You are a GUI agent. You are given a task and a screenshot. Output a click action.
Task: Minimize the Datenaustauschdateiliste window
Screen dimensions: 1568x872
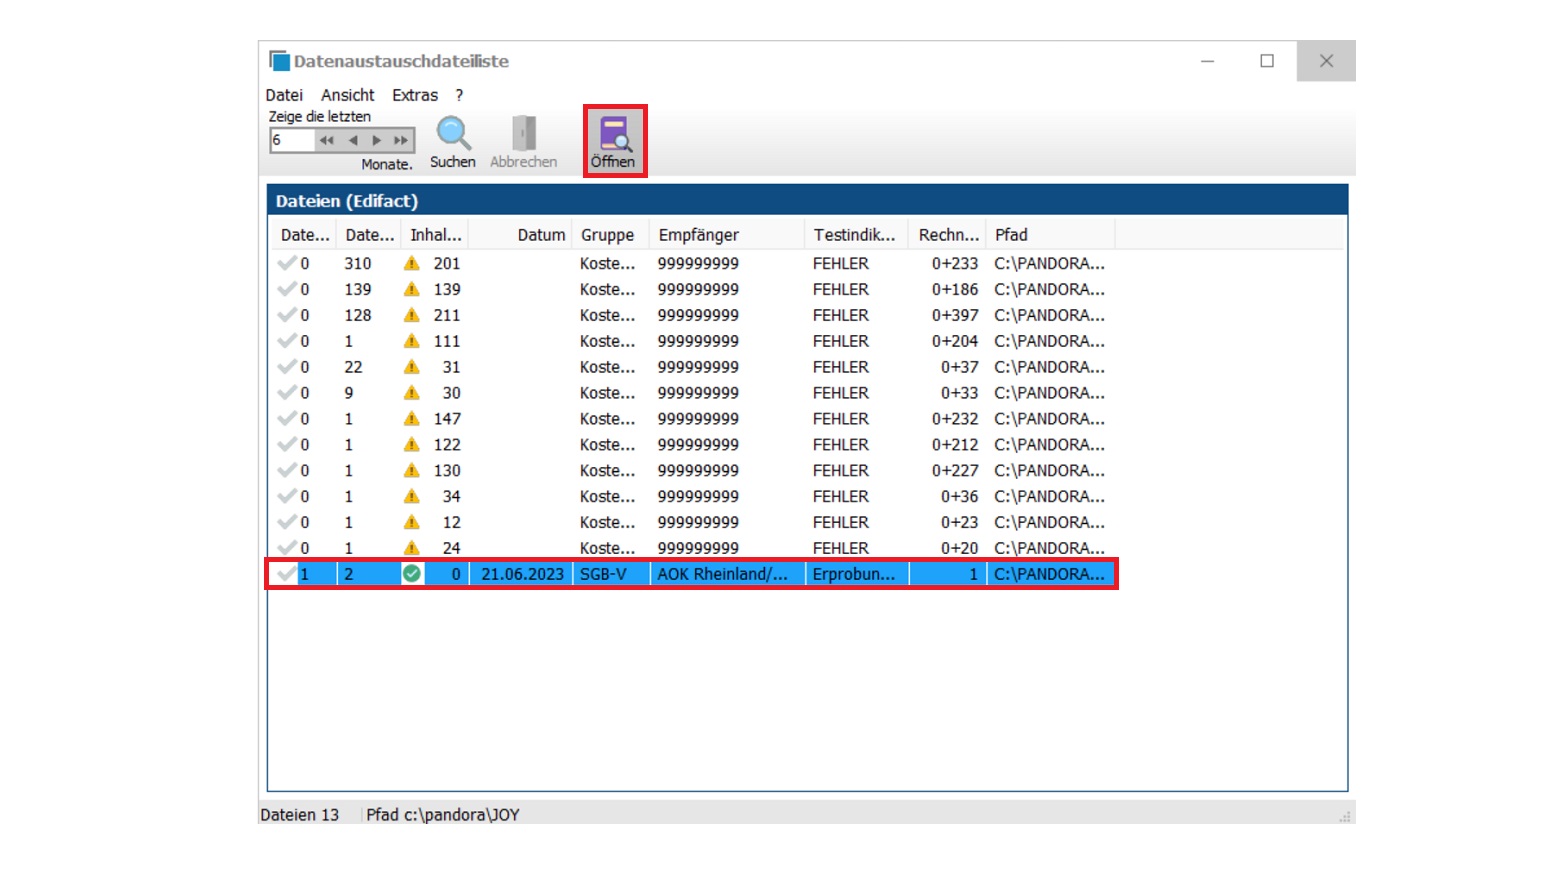[x=1208, y=61]
